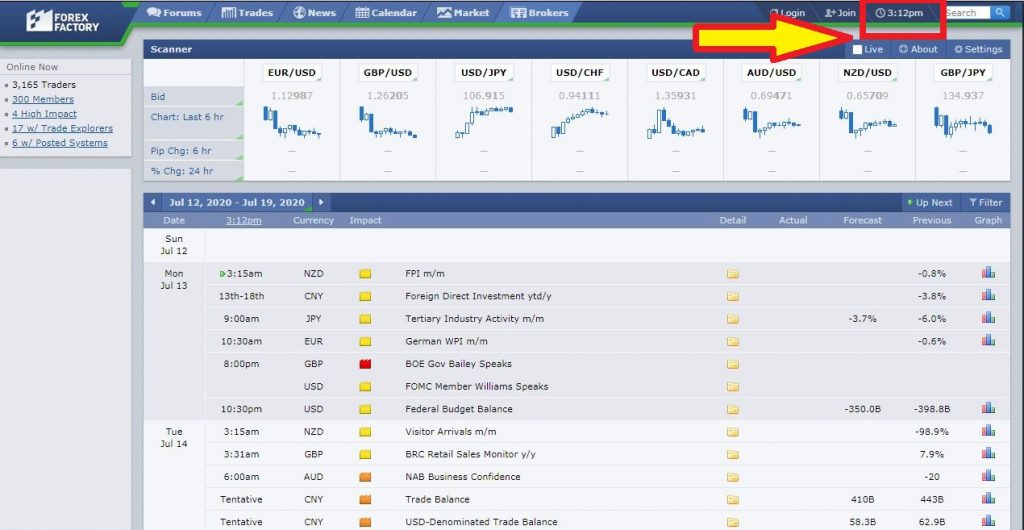The height and width of the screenshot is (530, 1024).
Task: Open detail folder for FPI m/m
Action: (733, 273)
